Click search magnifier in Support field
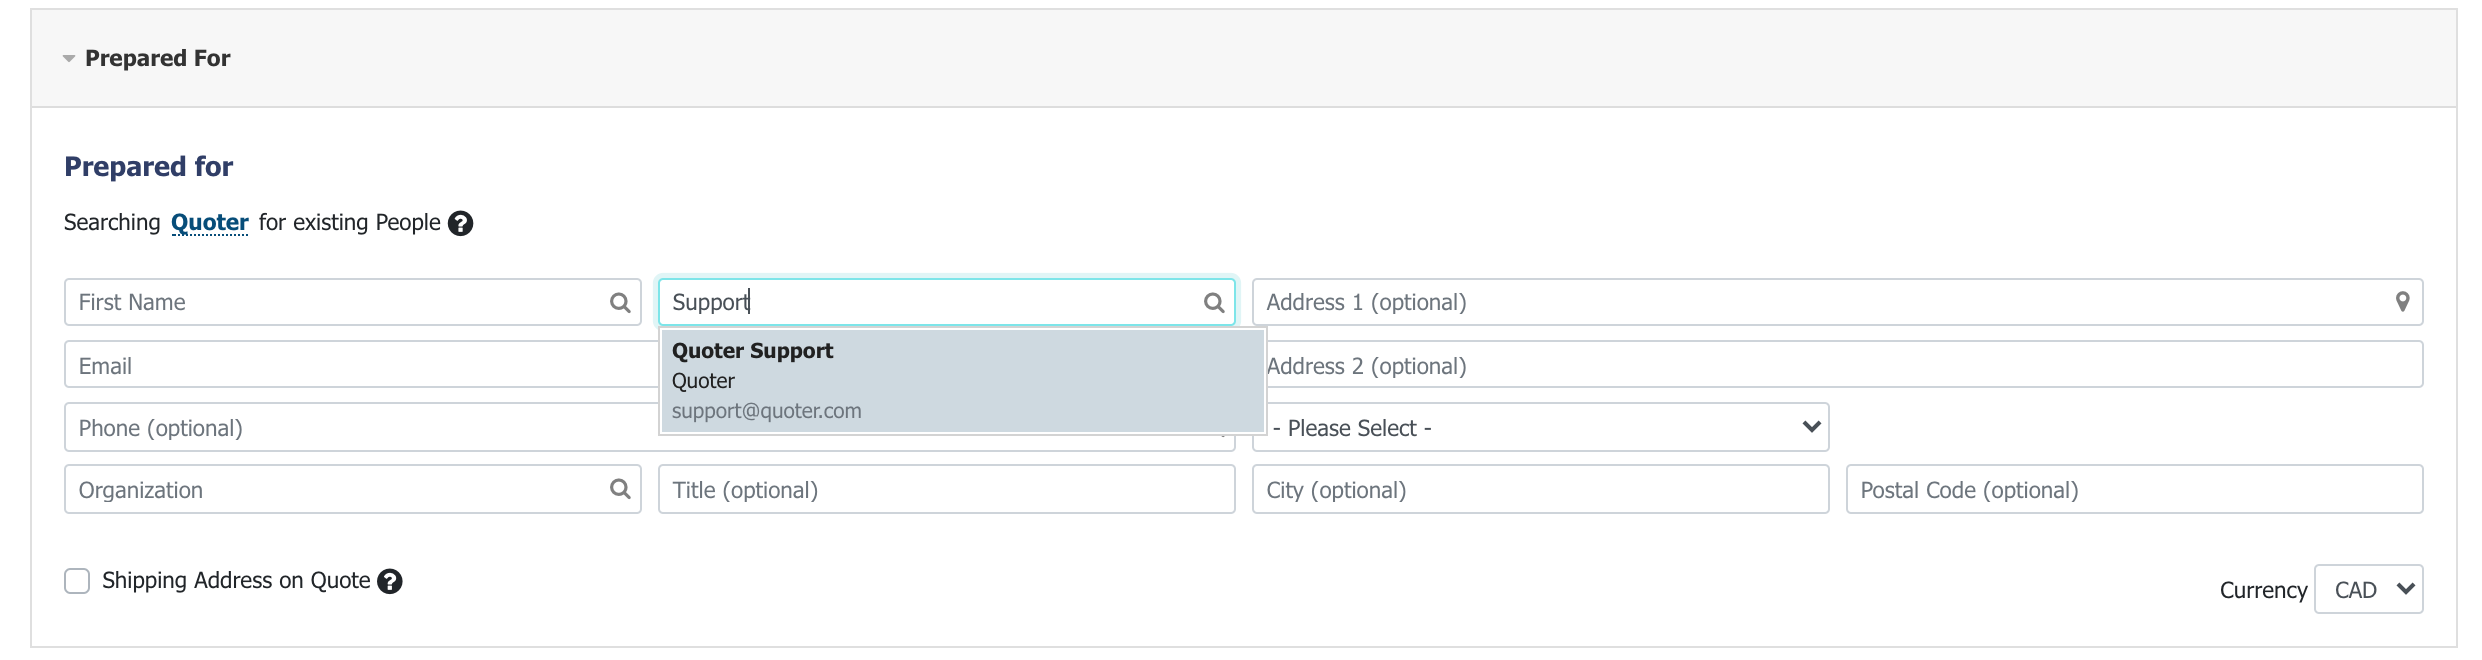The width and height of the screenshot is (2482, 660). coord(1214,302)
